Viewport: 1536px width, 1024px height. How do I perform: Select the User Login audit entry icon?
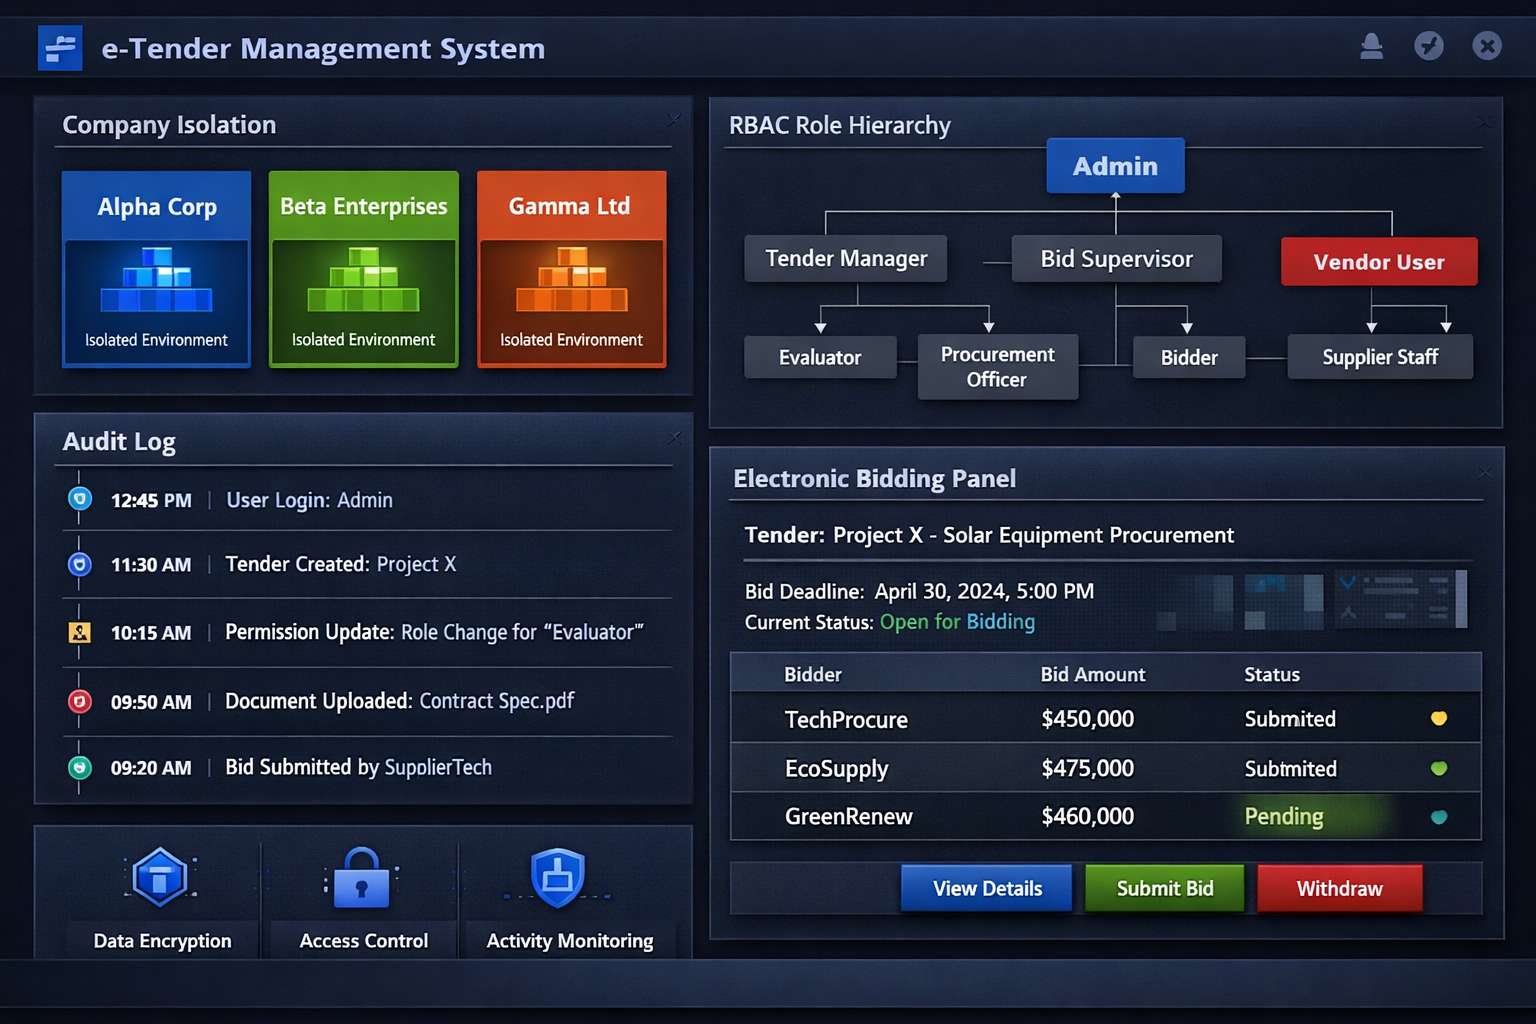80,499
